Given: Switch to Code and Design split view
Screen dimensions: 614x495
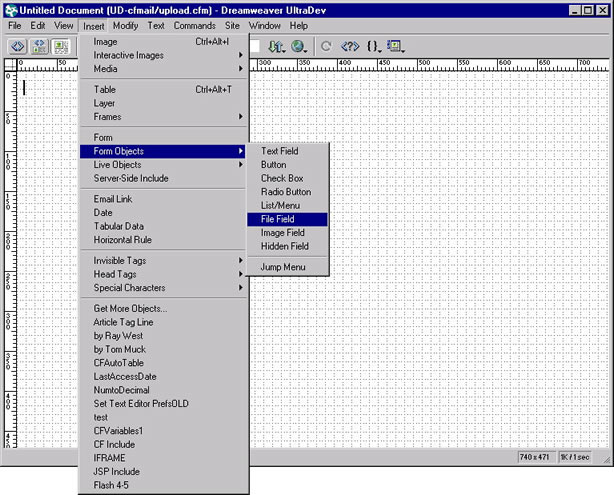Looking at the screenshot, I should 39,46.
